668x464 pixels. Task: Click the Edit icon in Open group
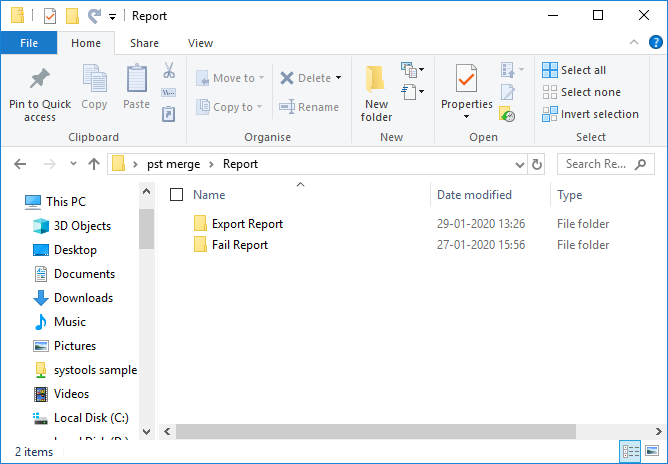507,92
